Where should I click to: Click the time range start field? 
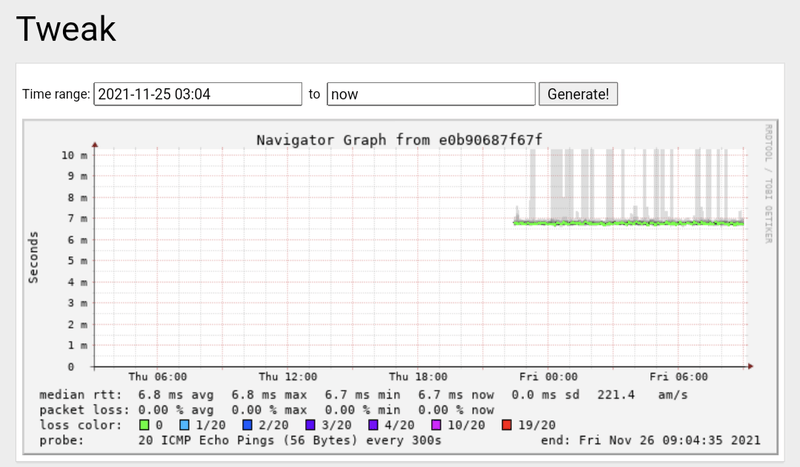tap(197, 94)
